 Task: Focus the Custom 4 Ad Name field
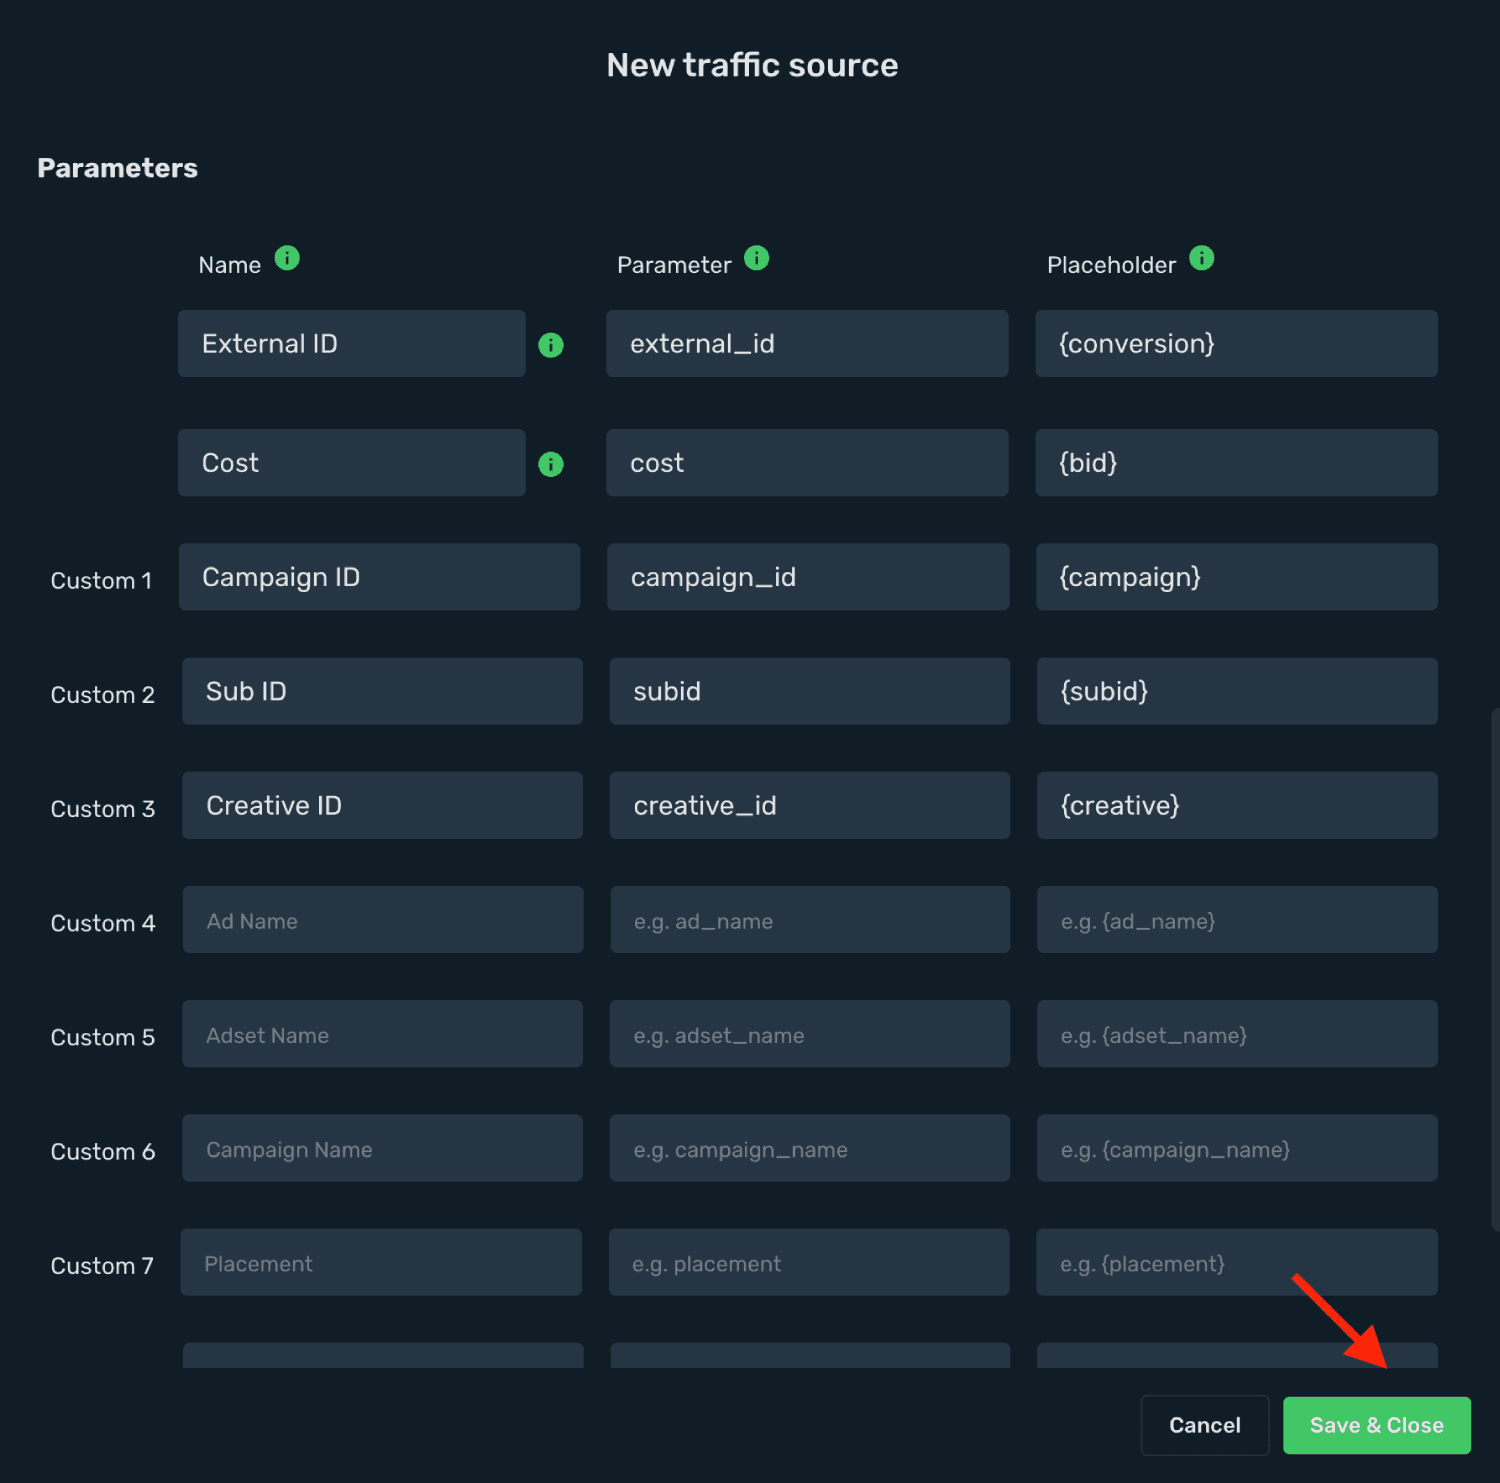pyautogui.click(x=383, y=920)
